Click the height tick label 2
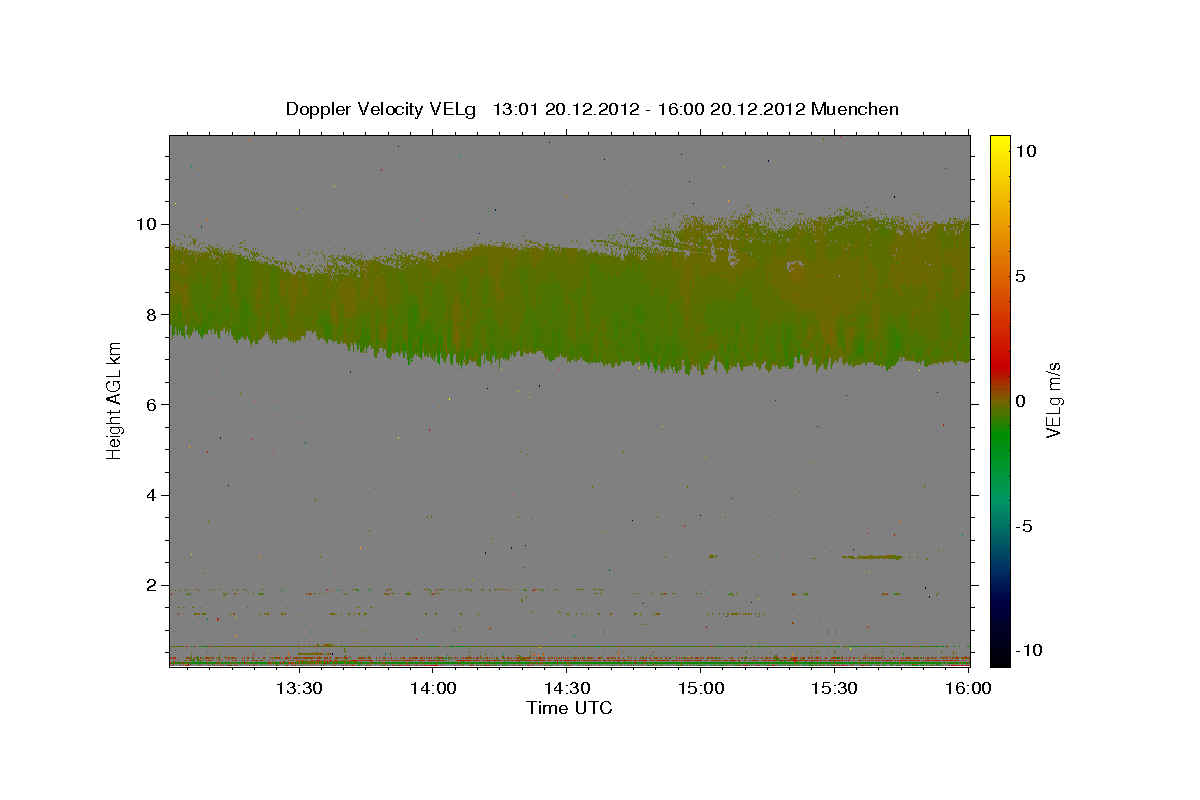The image size is (1200, 800). tap(153, 586)
